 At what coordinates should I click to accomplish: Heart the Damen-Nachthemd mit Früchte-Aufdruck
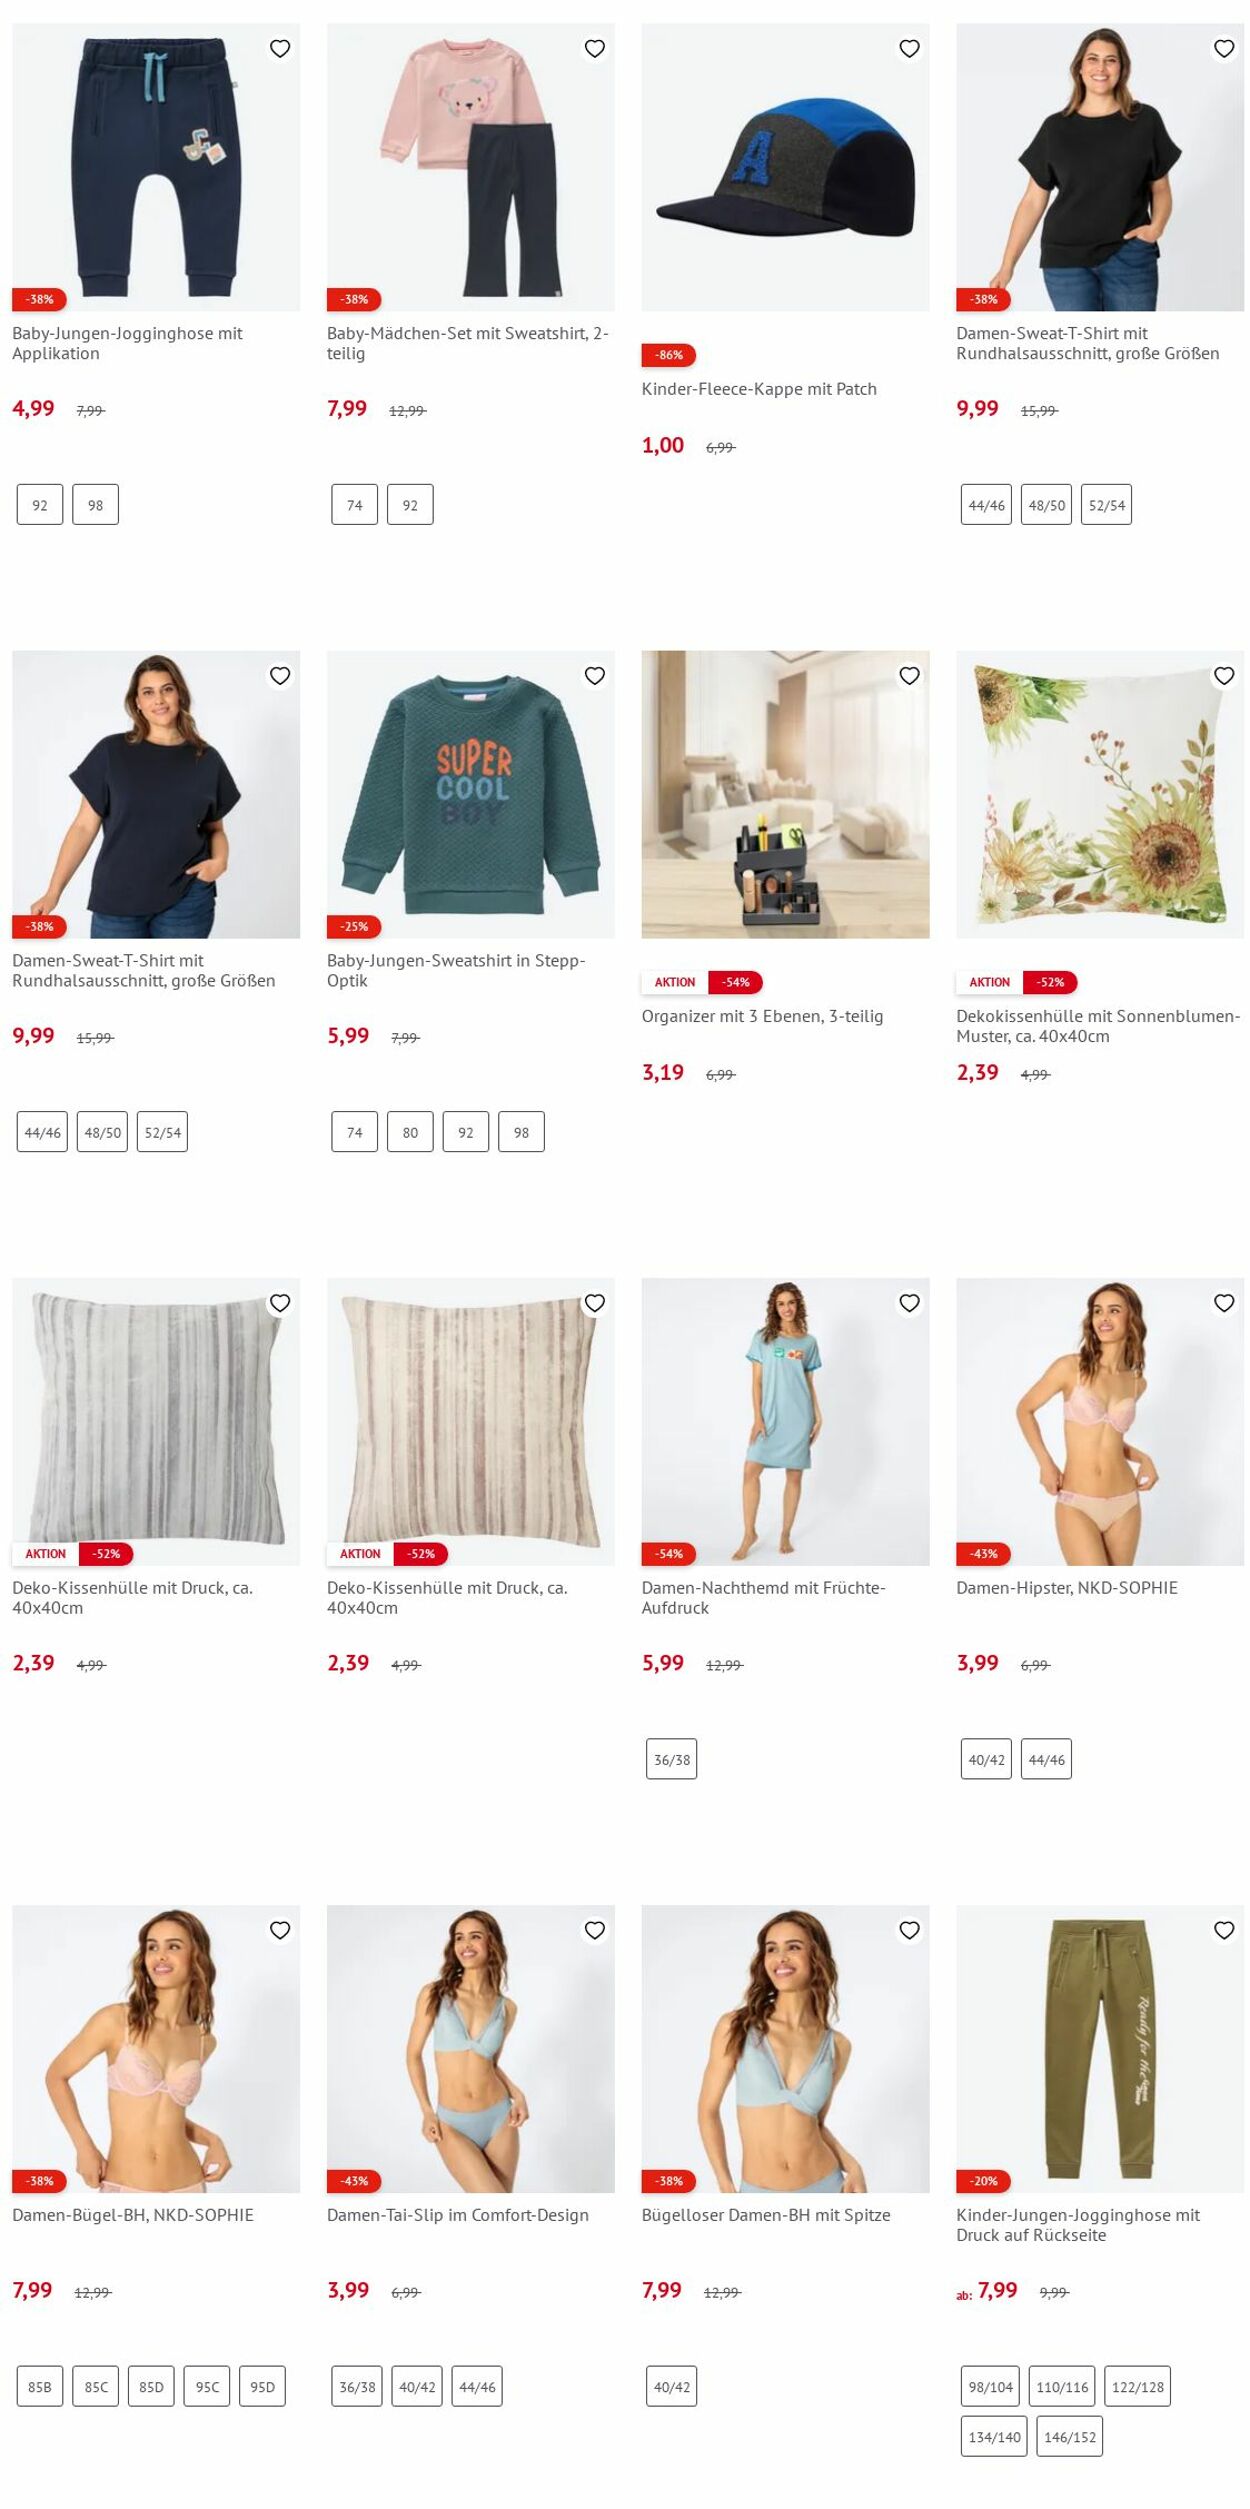point(909,1303)
